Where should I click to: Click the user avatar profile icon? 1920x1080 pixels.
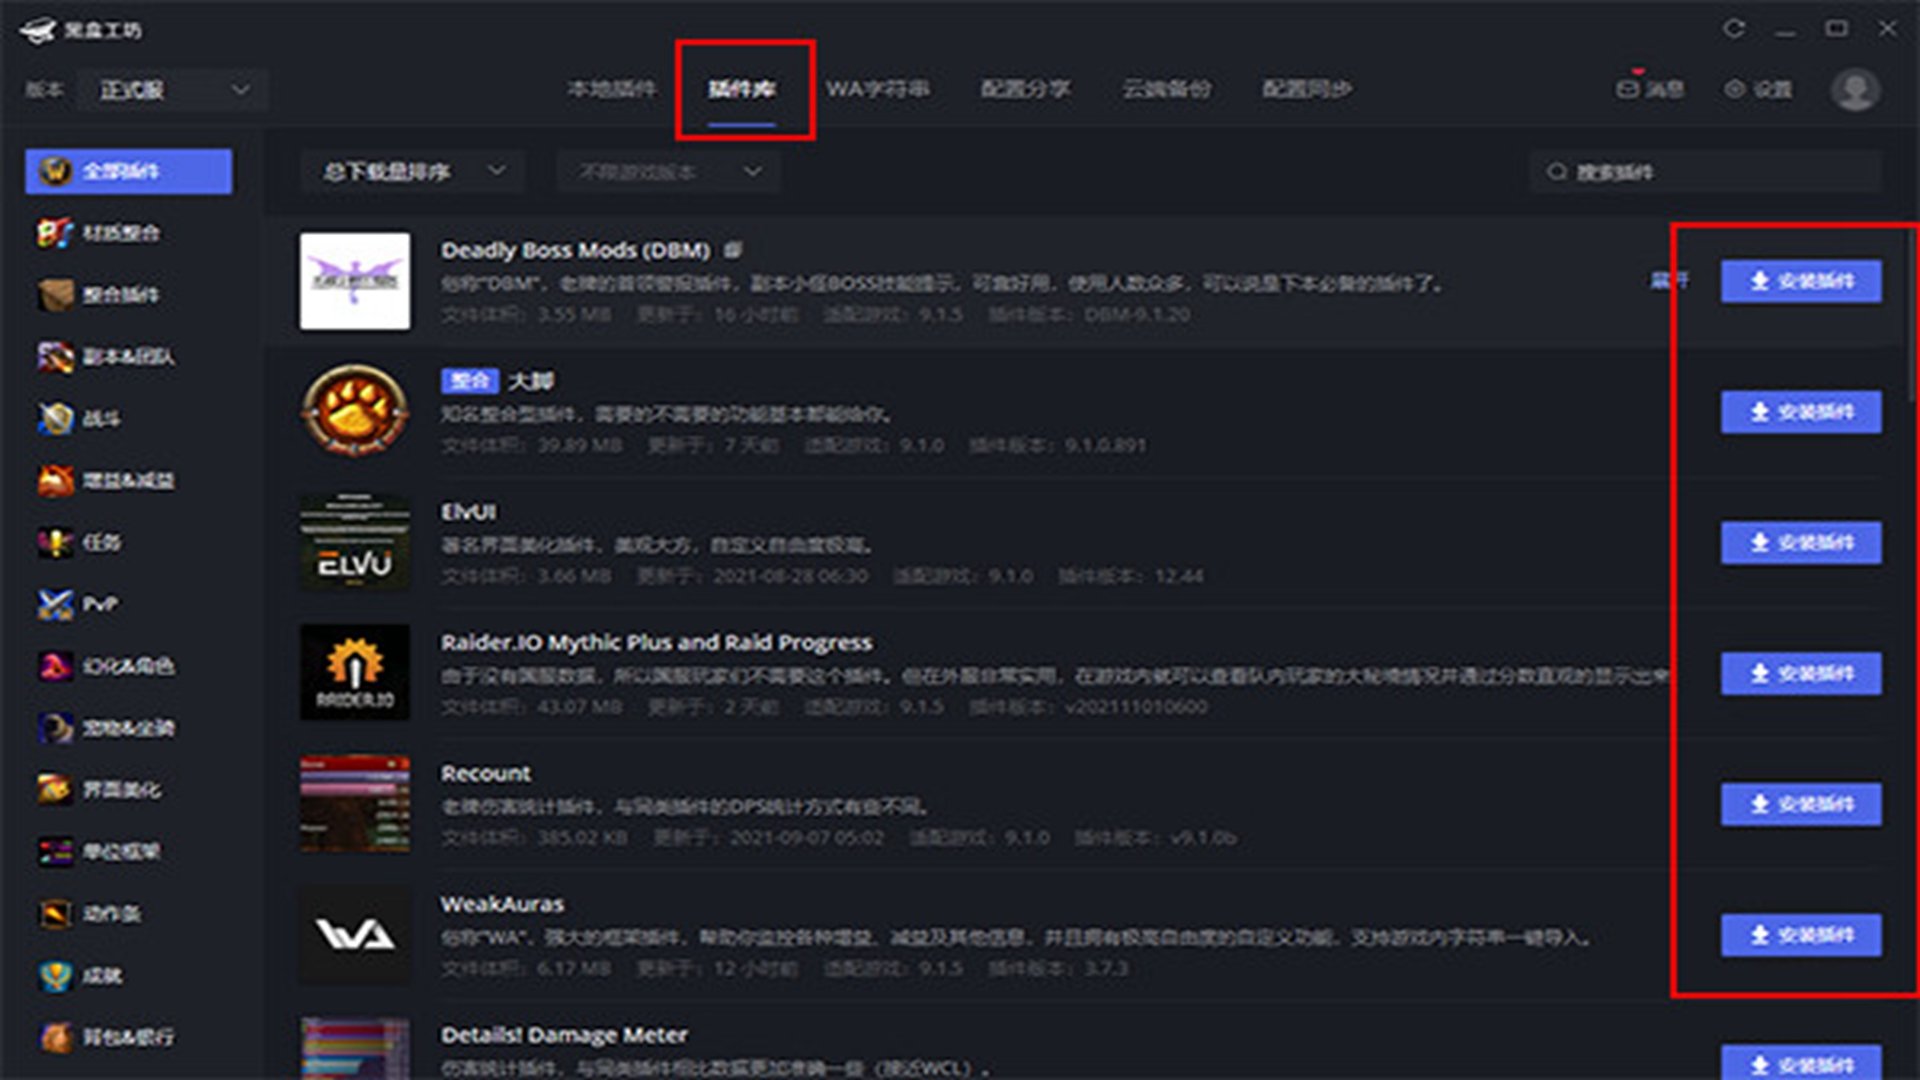point(1855,89)
